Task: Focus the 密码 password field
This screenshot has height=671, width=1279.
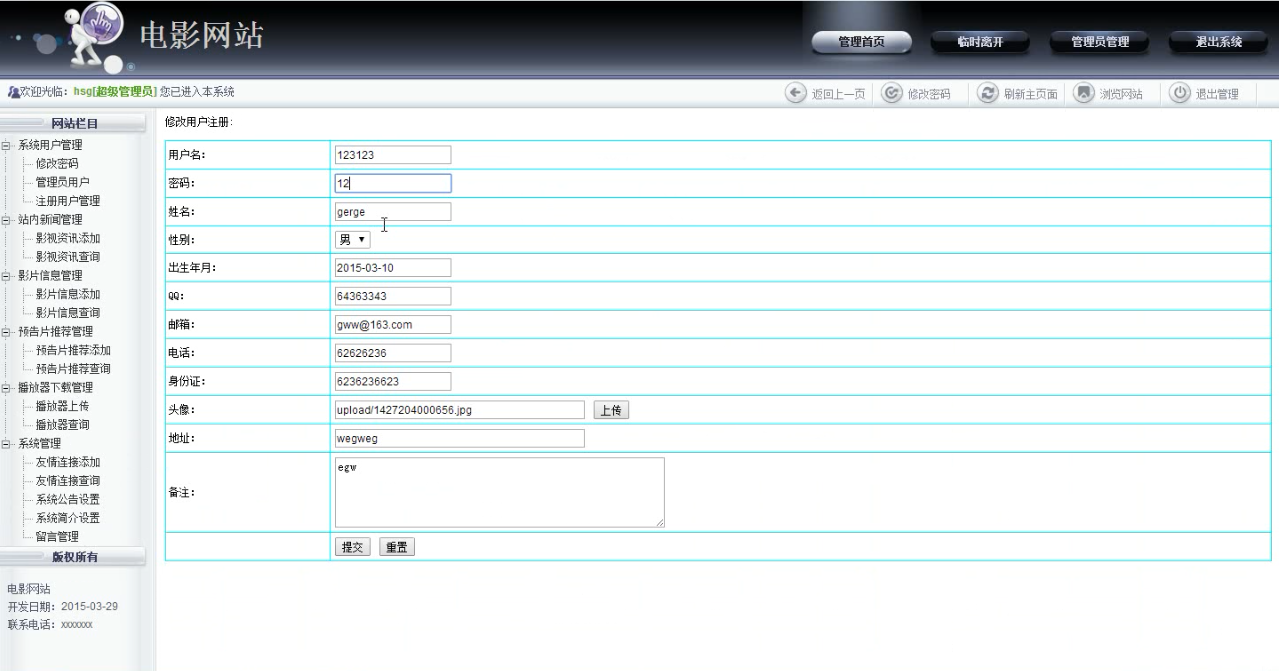Action: click(x=393, y=183)
